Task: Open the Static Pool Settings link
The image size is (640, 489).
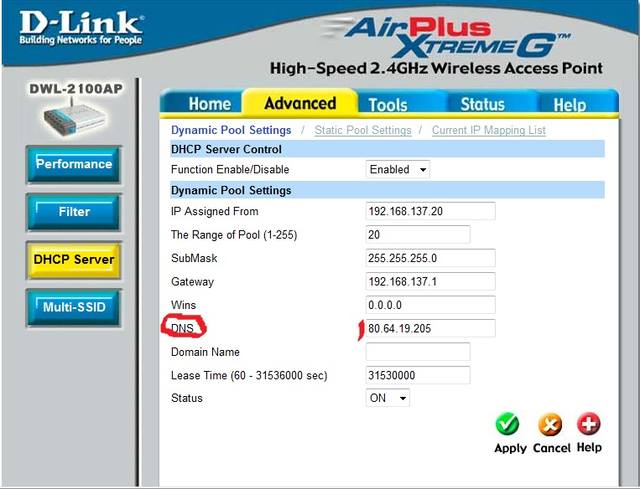Action: (x=363, y=130)
